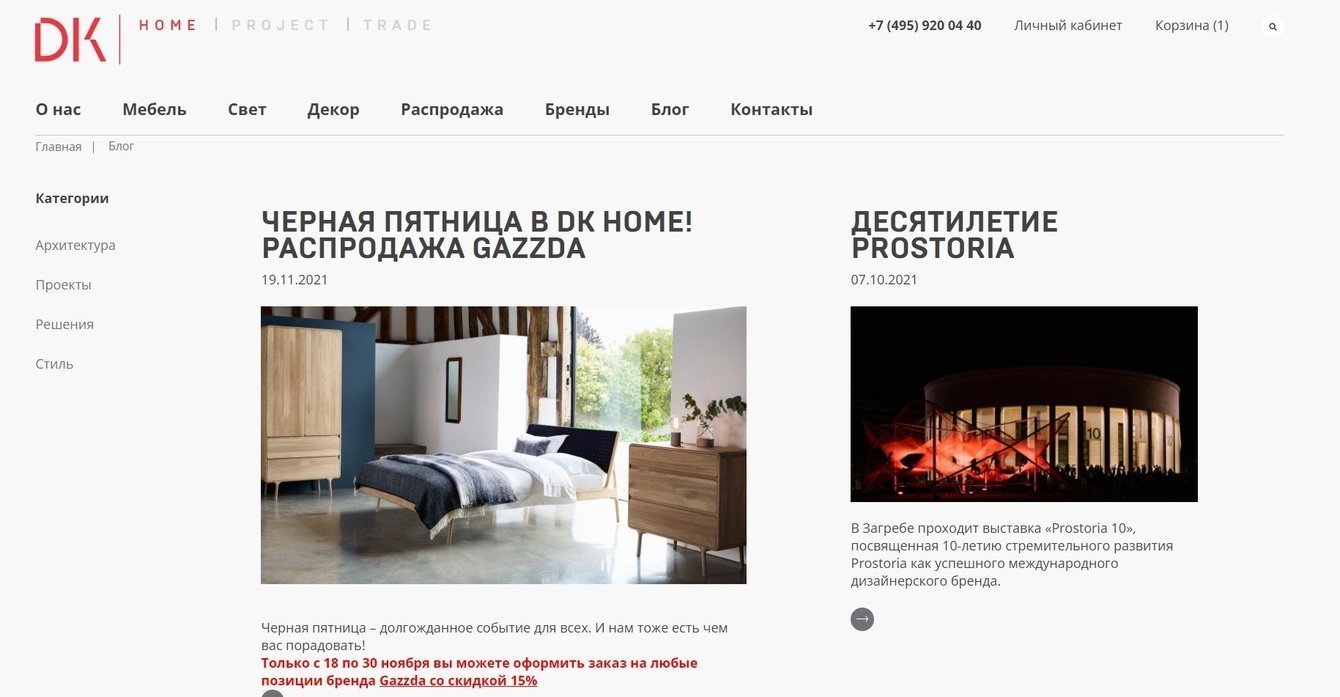The height and width of the screenshot is (697, 1340).
Task: Switch to the PROJECT tab
Action: tap(280, 25)
